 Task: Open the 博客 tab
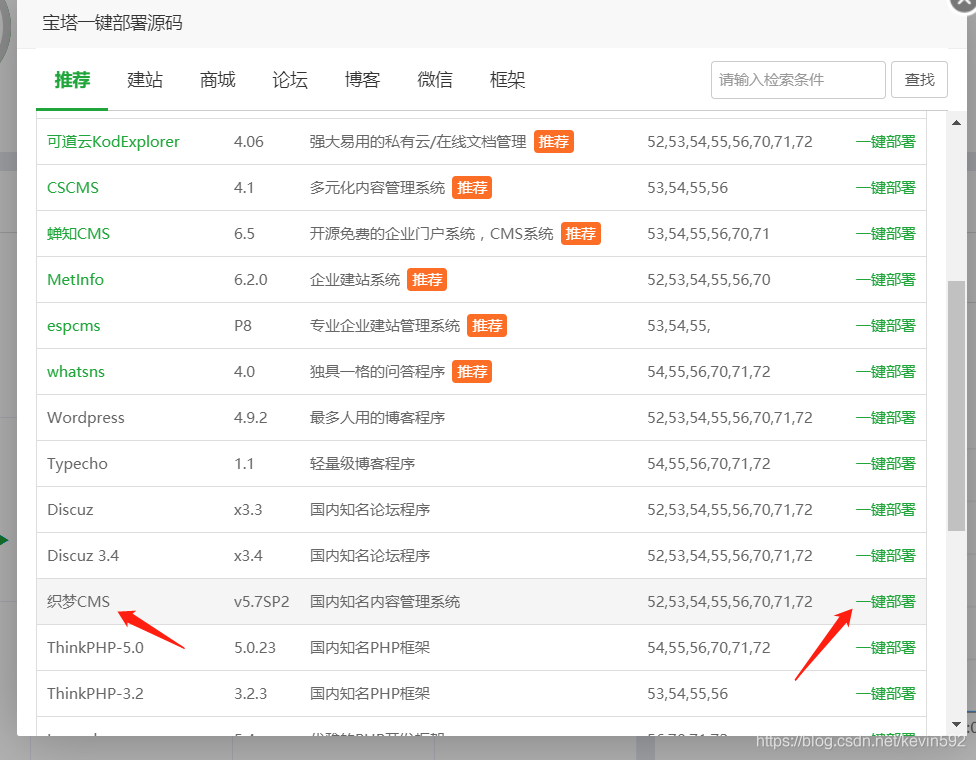click(363, 80)
